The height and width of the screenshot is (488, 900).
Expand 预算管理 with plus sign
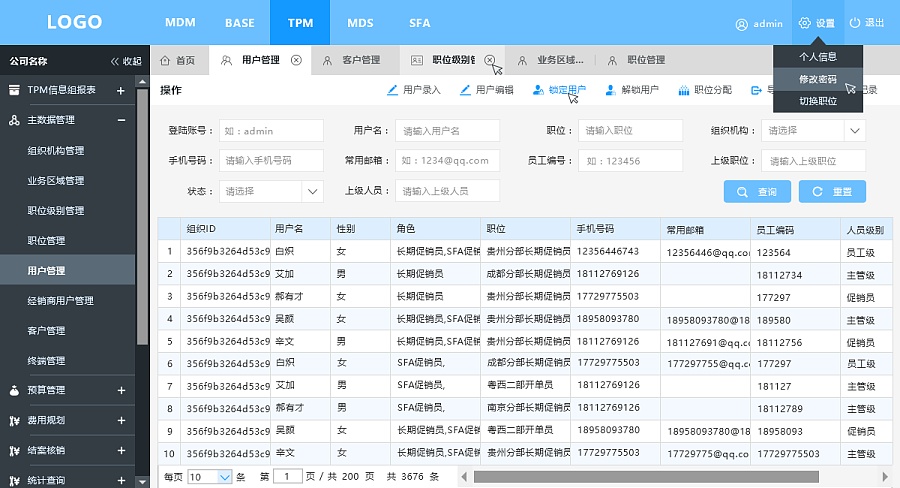click(121, 390)
